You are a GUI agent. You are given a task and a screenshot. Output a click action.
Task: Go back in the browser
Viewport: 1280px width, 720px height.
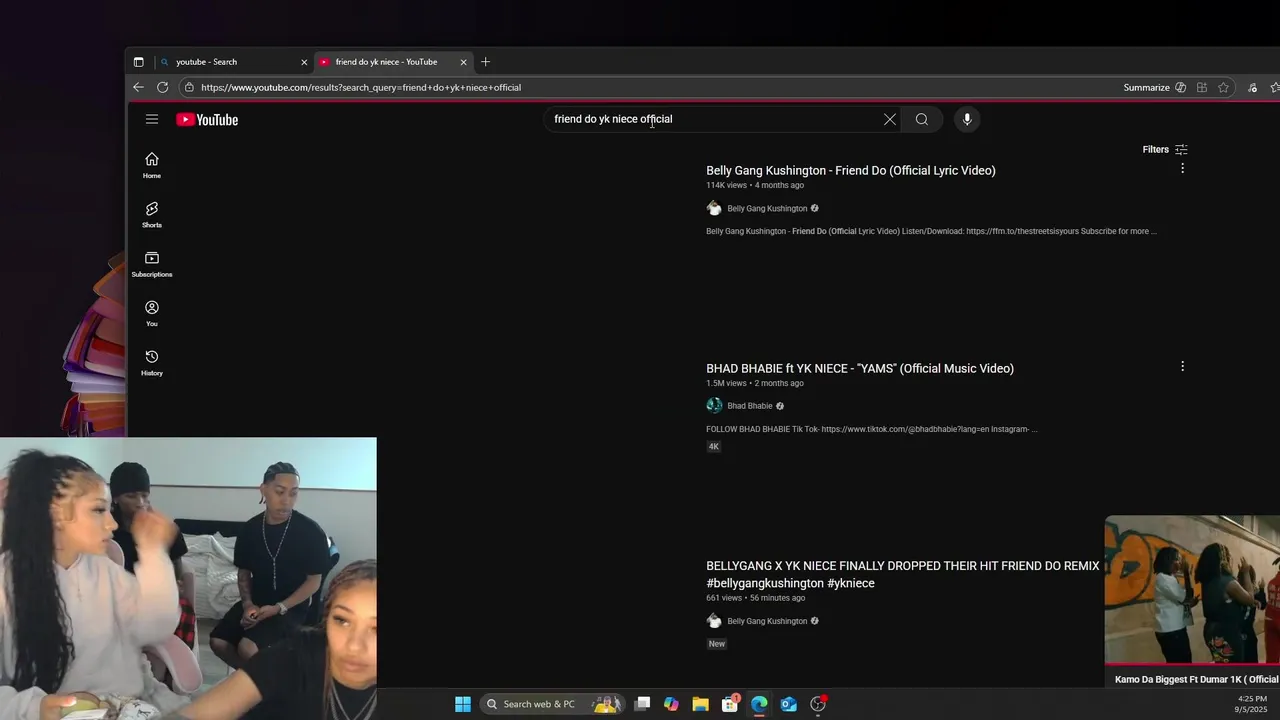point(138,87)
